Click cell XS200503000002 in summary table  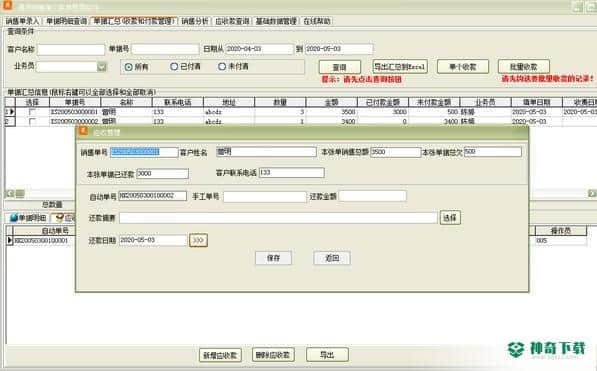75,122
